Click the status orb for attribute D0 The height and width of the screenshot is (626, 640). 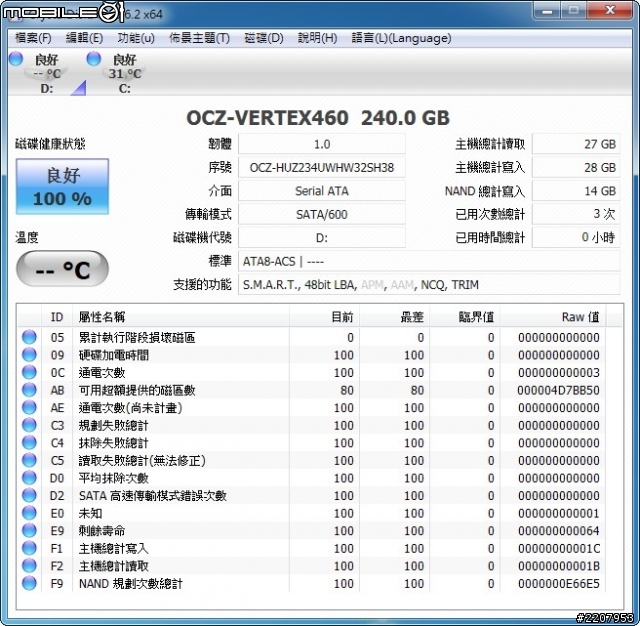(29, 477)
